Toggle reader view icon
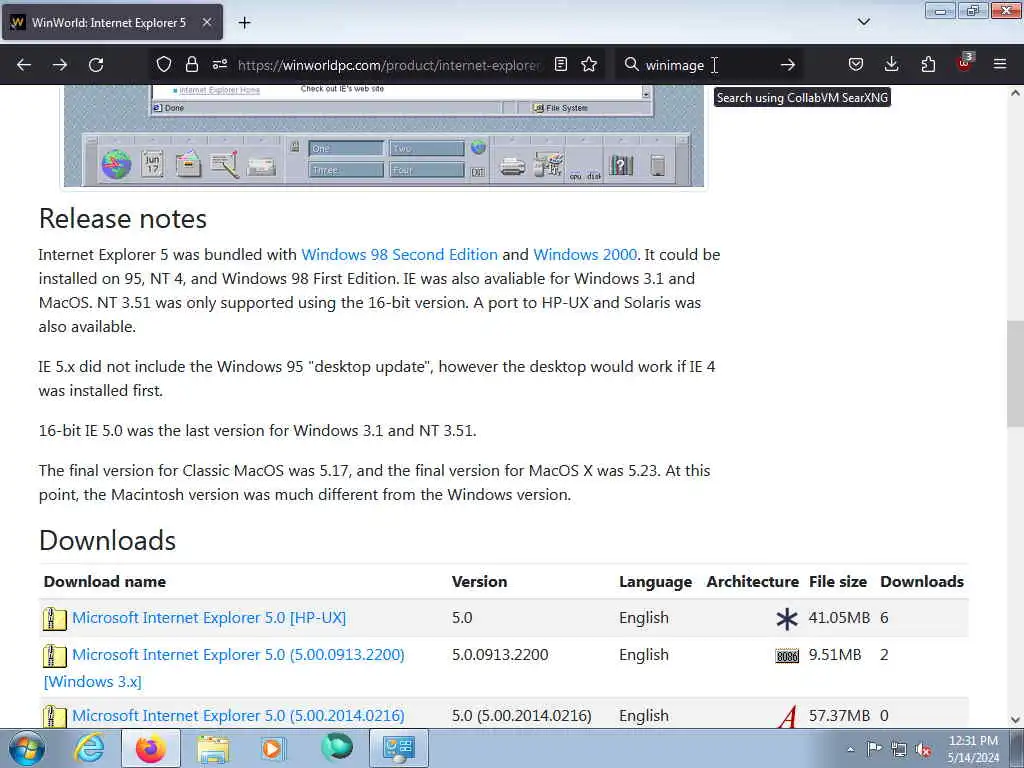 (x=560, y=65)
